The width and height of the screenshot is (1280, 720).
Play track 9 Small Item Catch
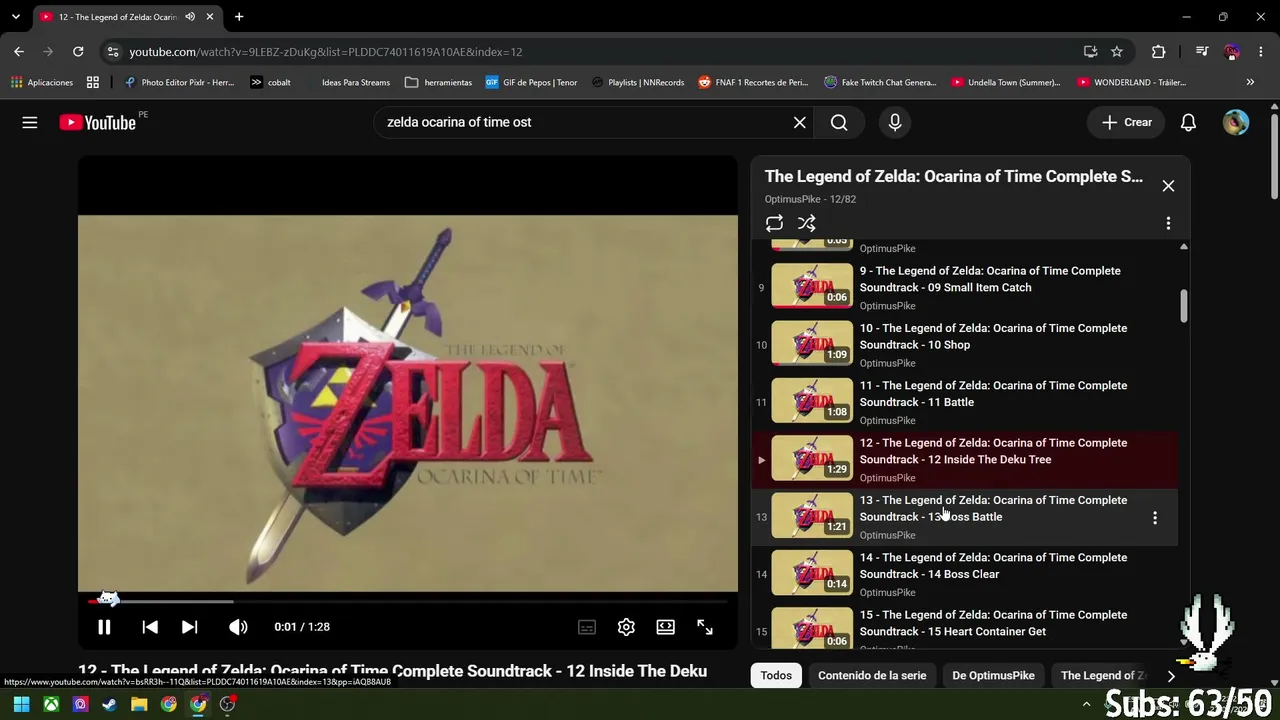point(965,288)
